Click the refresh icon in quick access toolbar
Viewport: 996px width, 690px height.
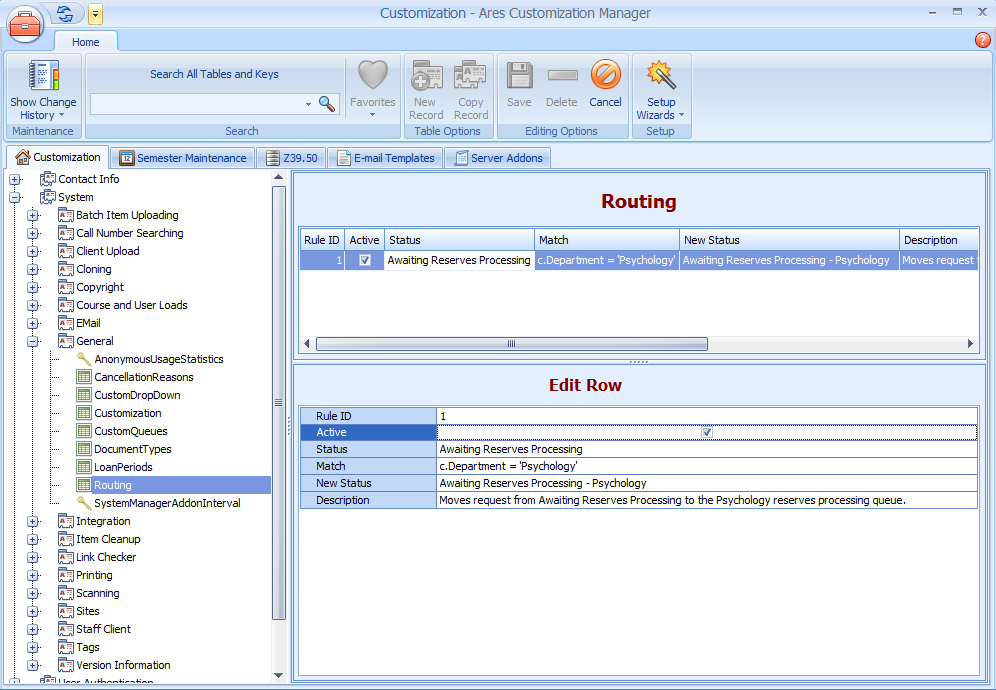64,14
